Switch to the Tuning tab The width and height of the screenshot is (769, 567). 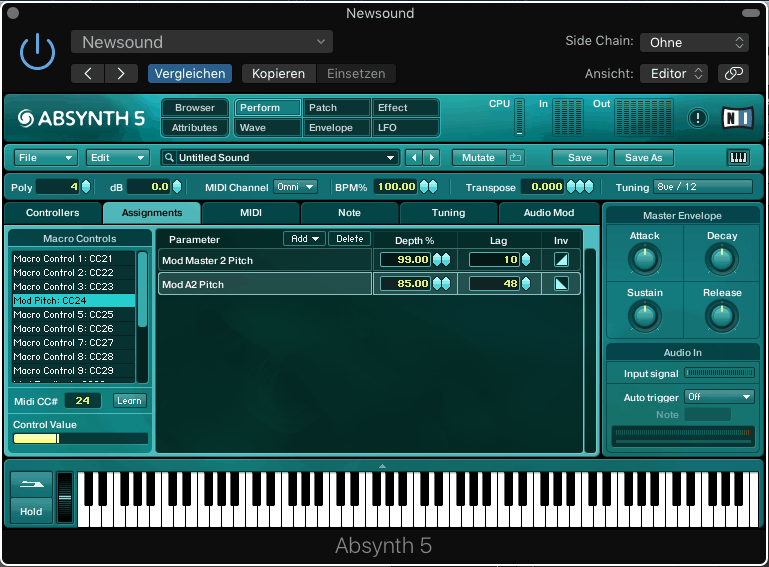[448, 213]
